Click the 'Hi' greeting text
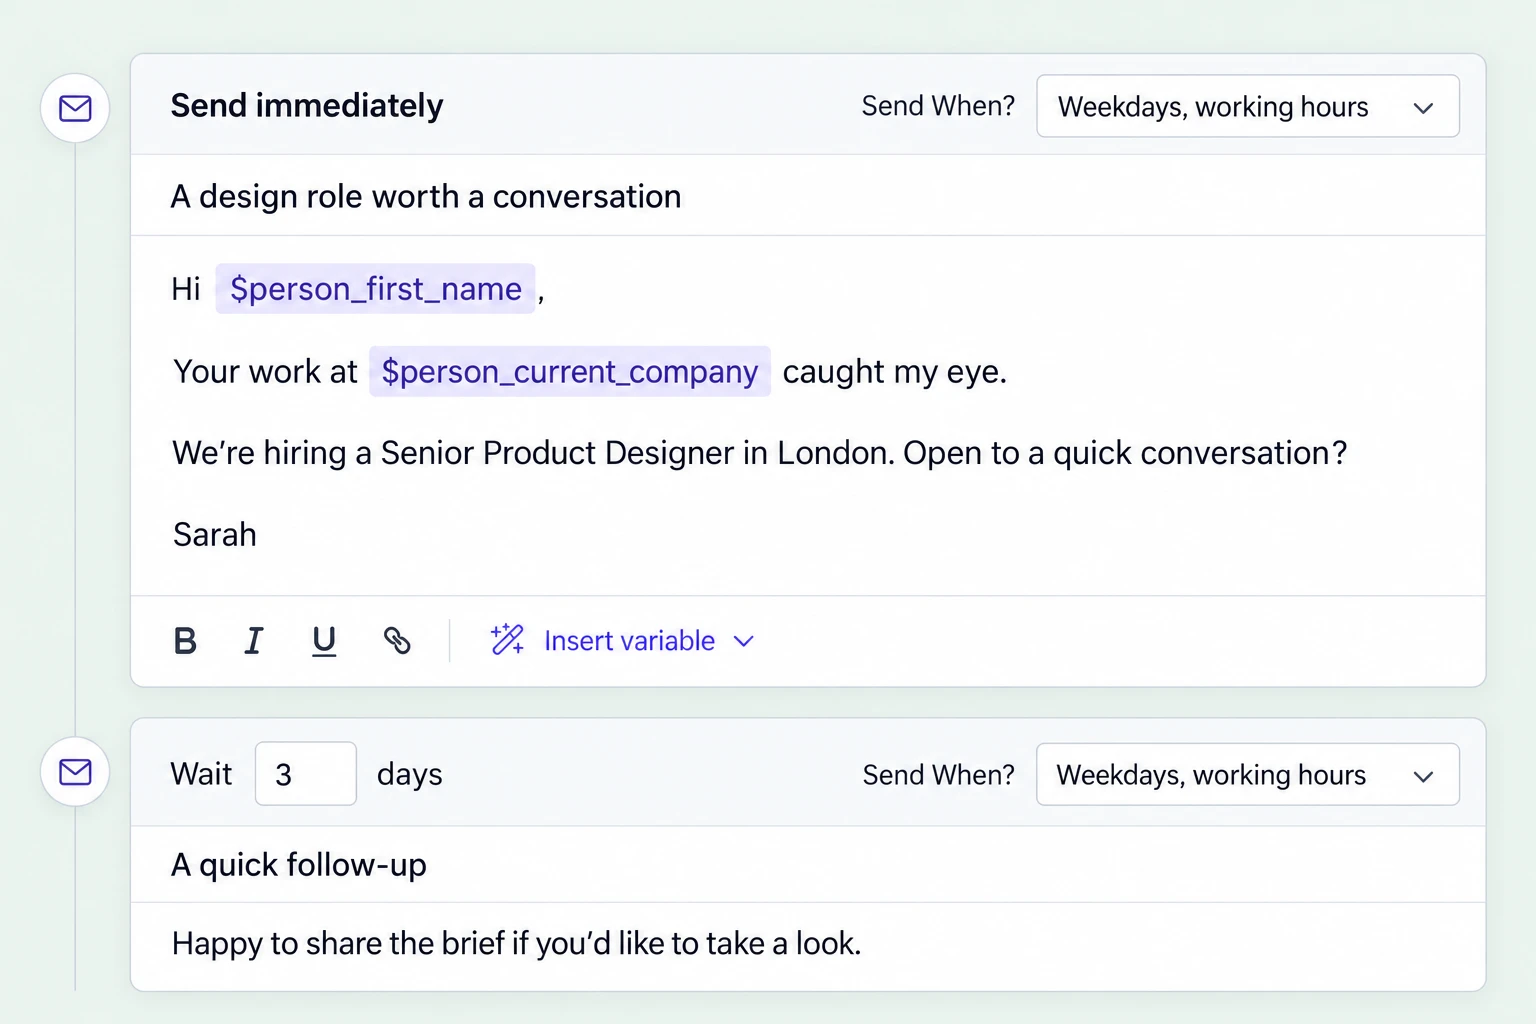The width and height of the screenshot is (1536, 1024). [186, 289]
